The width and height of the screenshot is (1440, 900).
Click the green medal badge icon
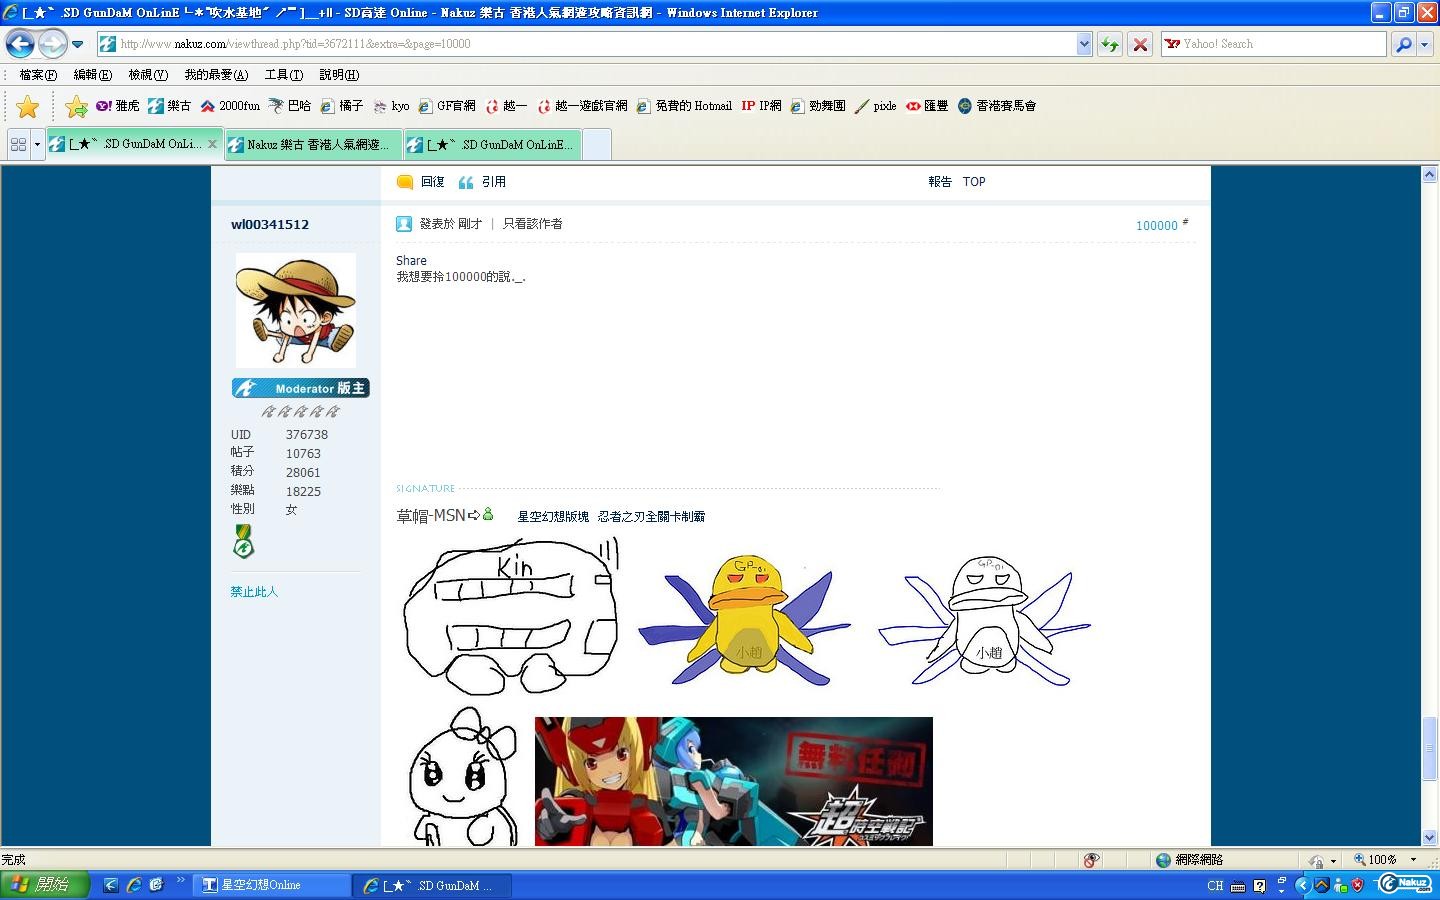point(243,541)
